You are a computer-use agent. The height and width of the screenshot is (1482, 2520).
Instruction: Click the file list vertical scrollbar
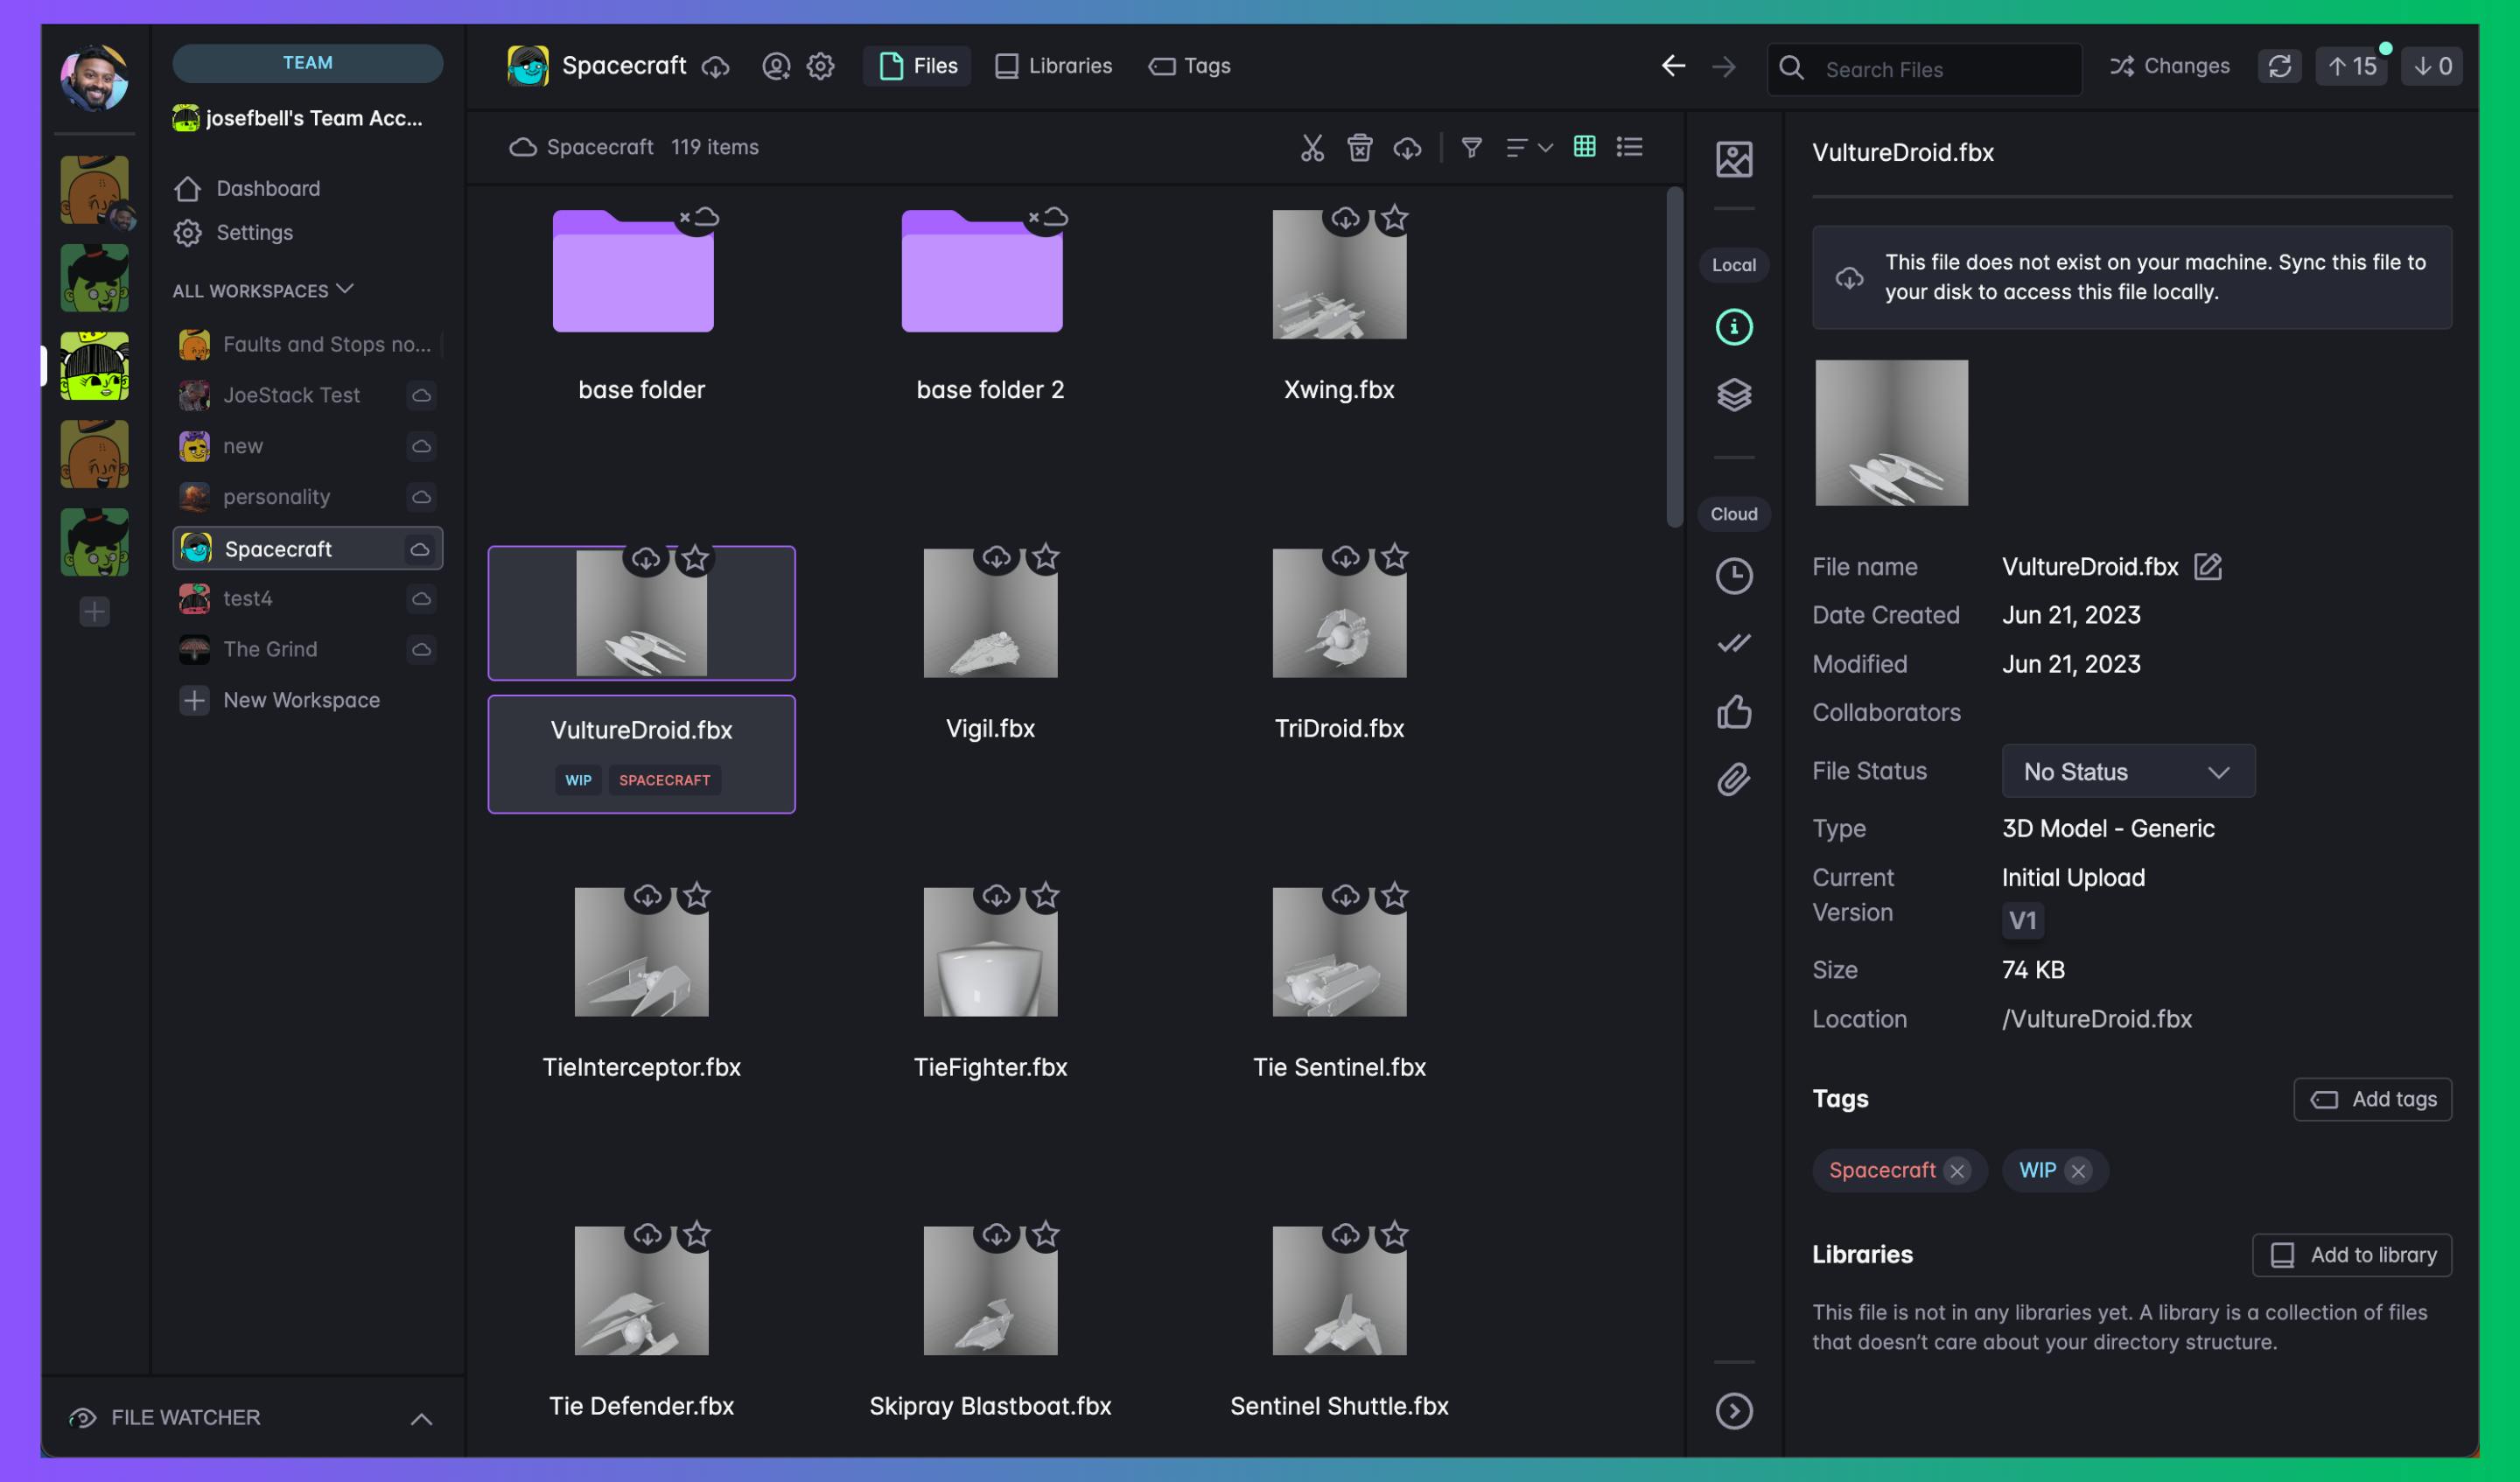pyautogui.click(x=1674, y=356)
